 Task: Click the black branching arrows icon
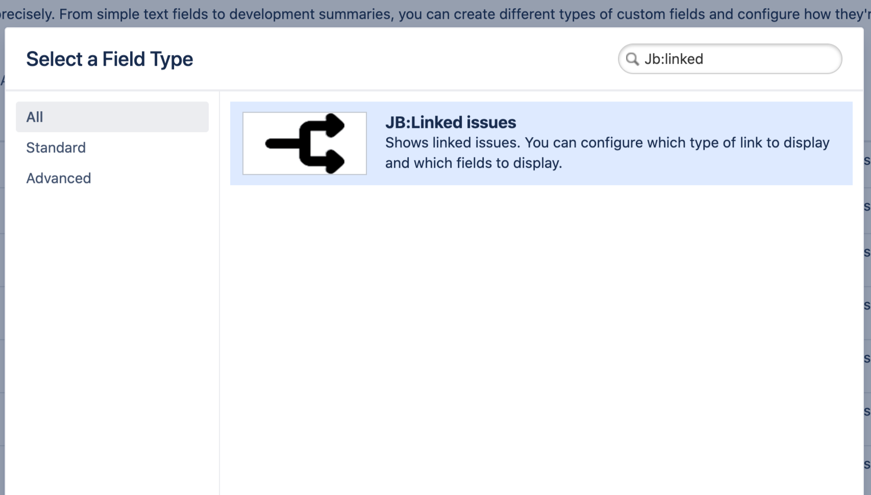pos(306,144)
